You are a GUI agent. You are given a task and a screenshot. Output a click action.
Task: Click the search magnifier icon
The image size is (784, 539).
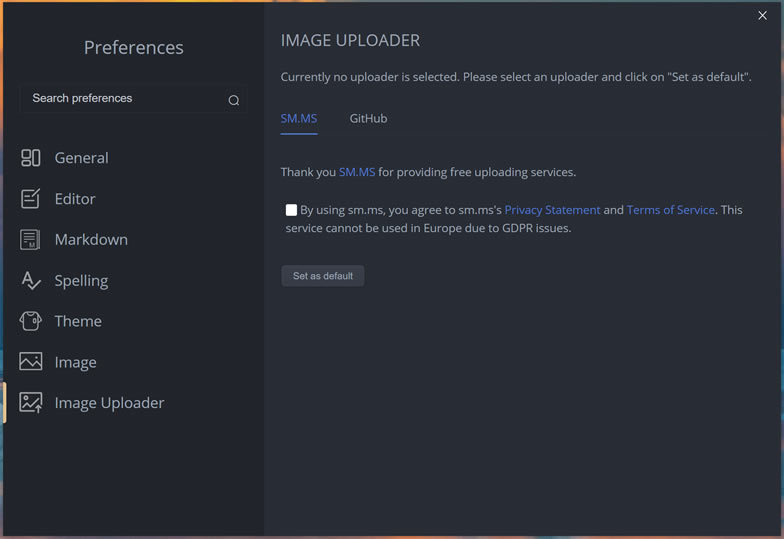point(234,100)
